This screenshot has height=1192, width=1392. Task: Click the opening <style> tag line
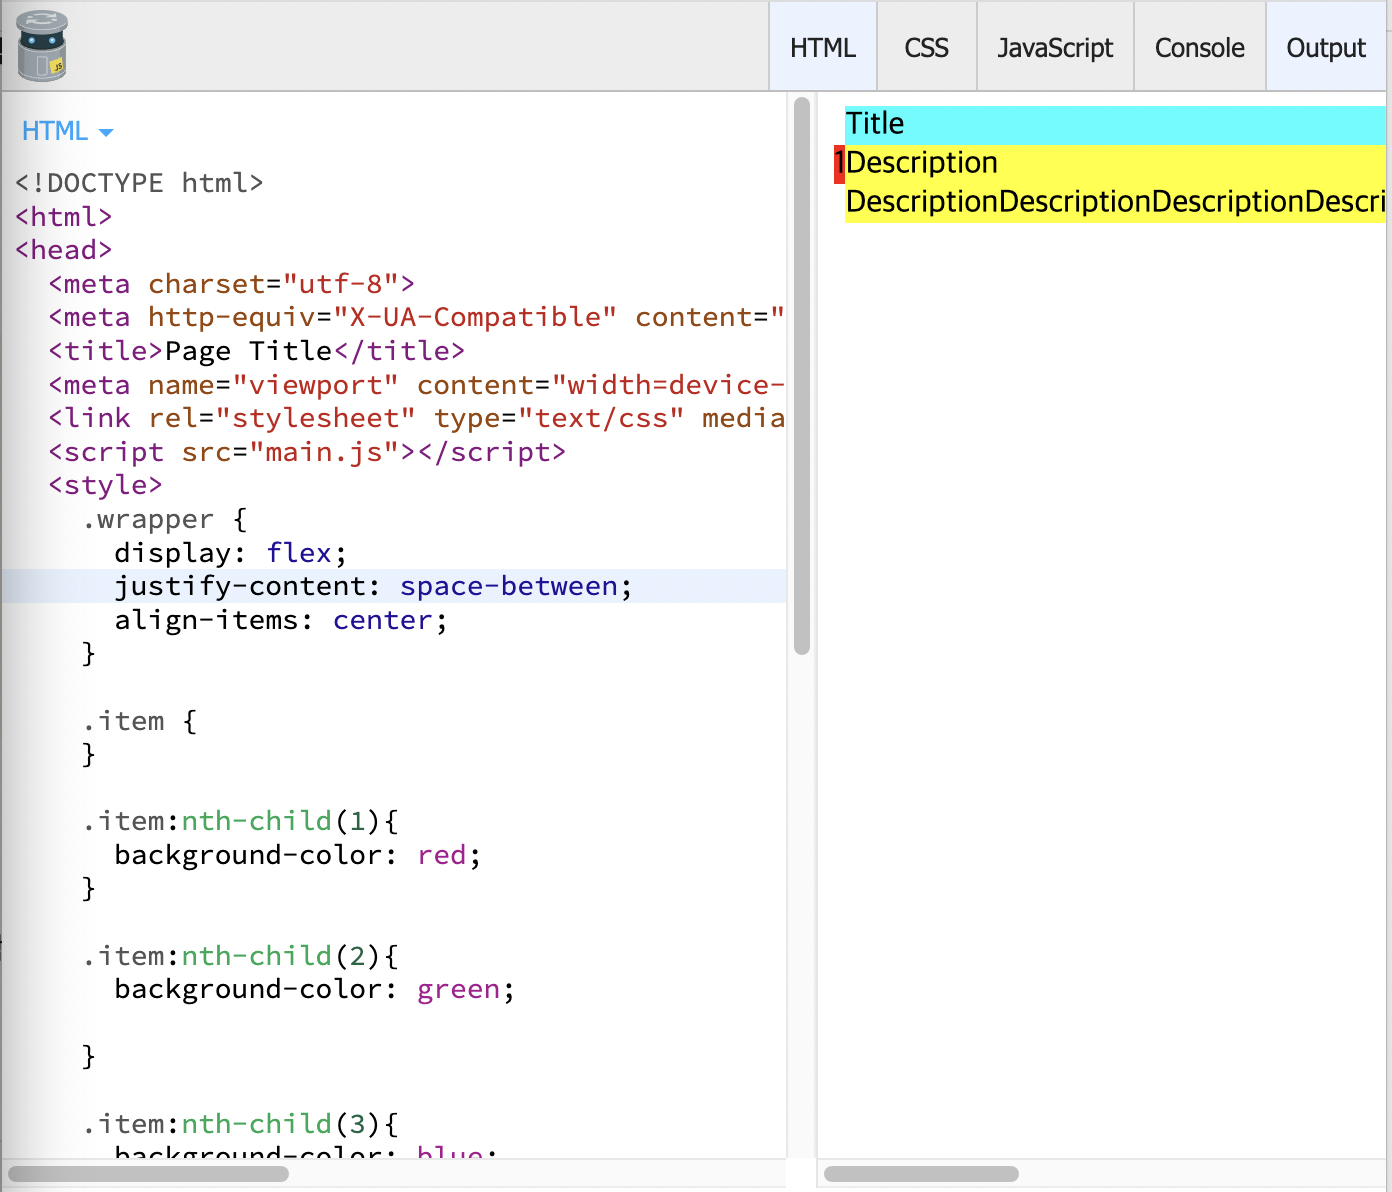[x=105, y=485]
